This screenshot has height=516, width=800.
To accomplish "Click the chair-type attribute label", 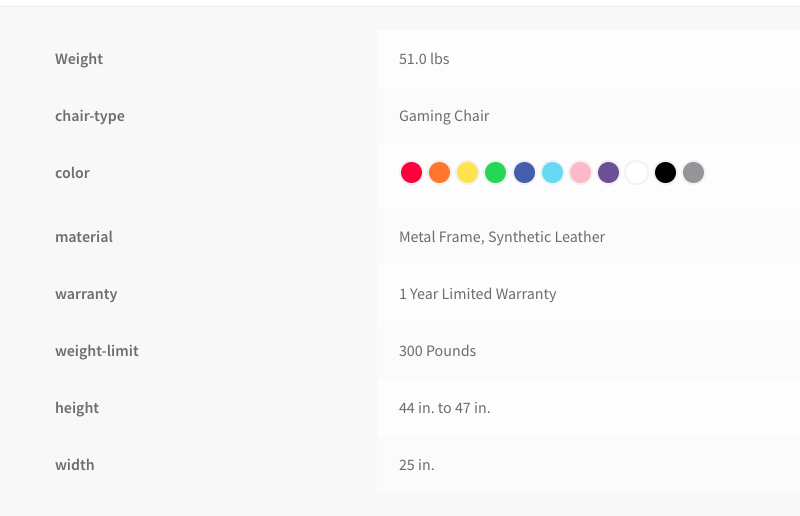I will [x=90, y=116].
